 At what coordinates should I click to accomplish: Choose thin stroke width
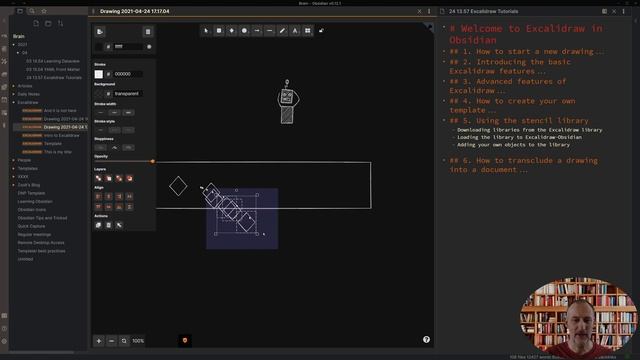pyautogui.click(x=100, y=112)
